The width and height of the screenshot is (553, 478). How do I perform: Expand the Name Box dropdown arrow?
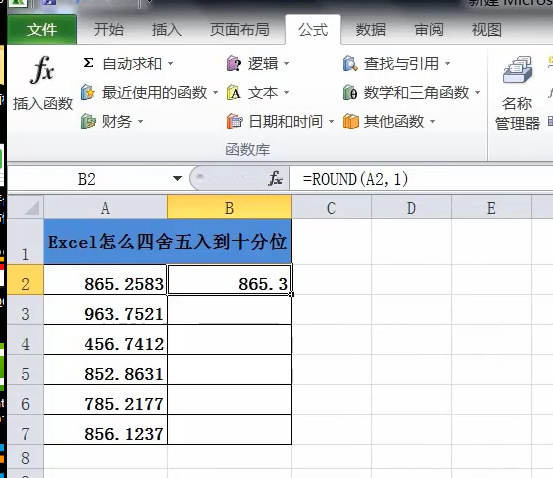[177, 179]
